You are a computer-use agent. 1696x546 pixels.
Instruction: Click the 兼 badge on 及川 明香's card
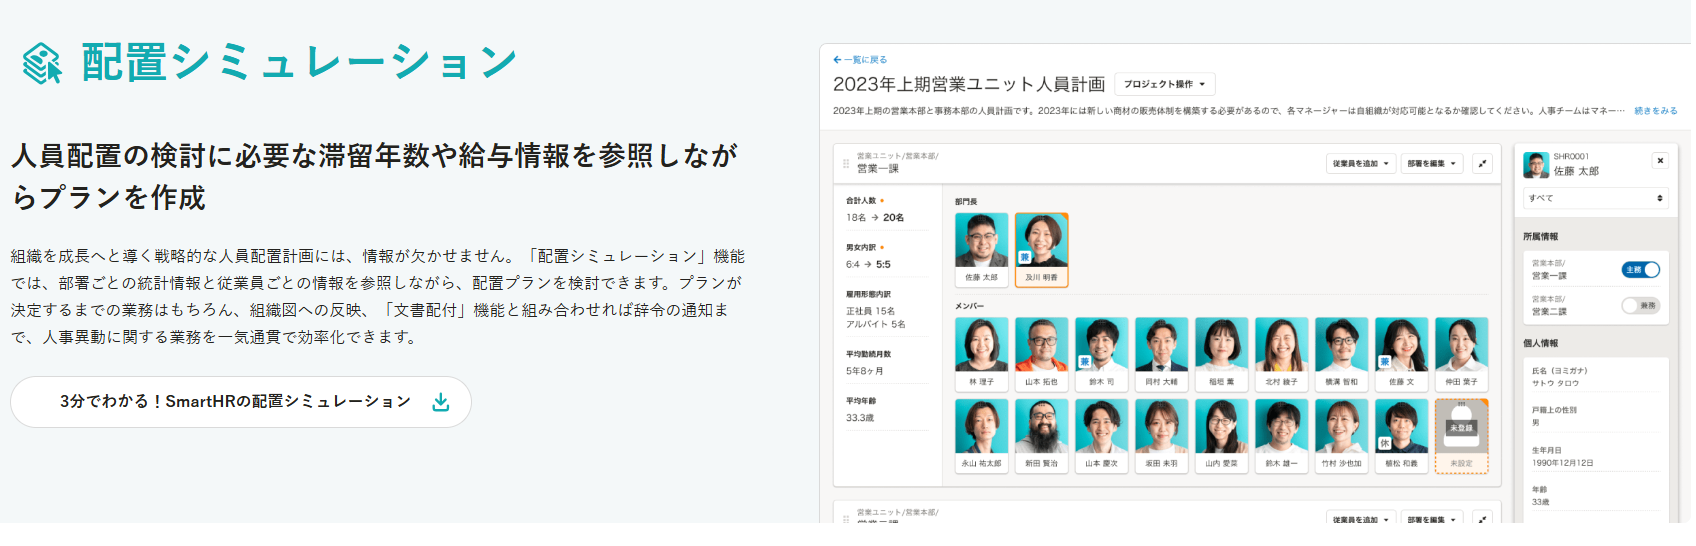tap(1025, 257)
